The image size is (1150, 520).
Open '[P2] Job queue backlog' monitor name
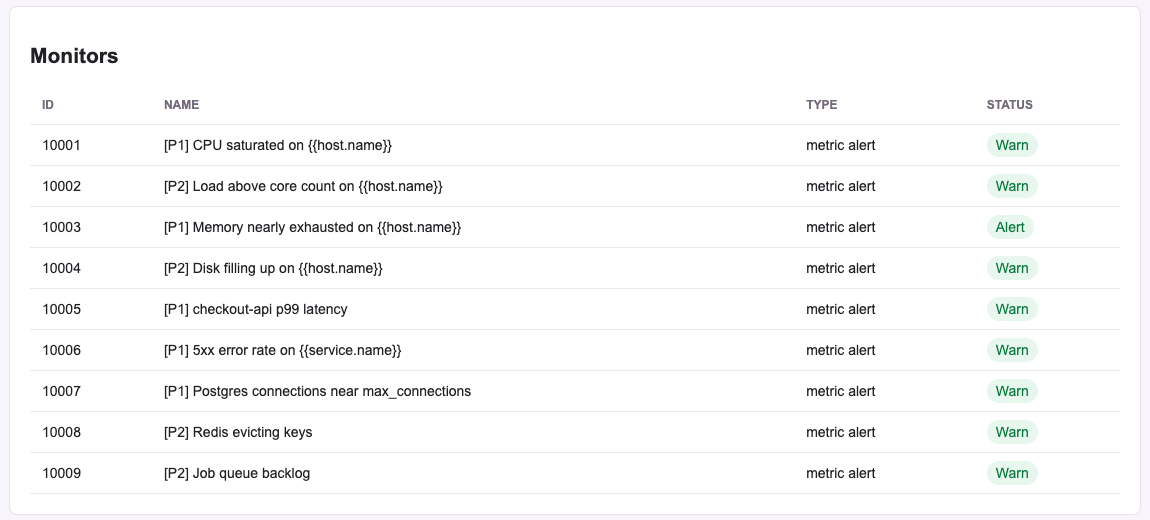pos(237,474)
